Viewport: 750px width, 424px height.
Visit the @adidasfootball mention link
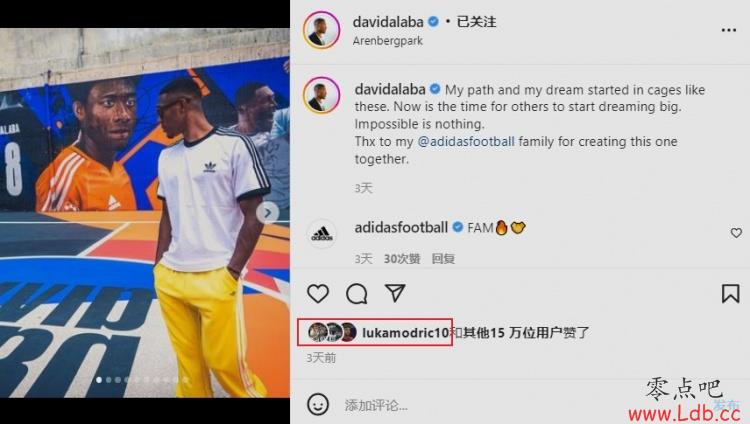[466, 142]
